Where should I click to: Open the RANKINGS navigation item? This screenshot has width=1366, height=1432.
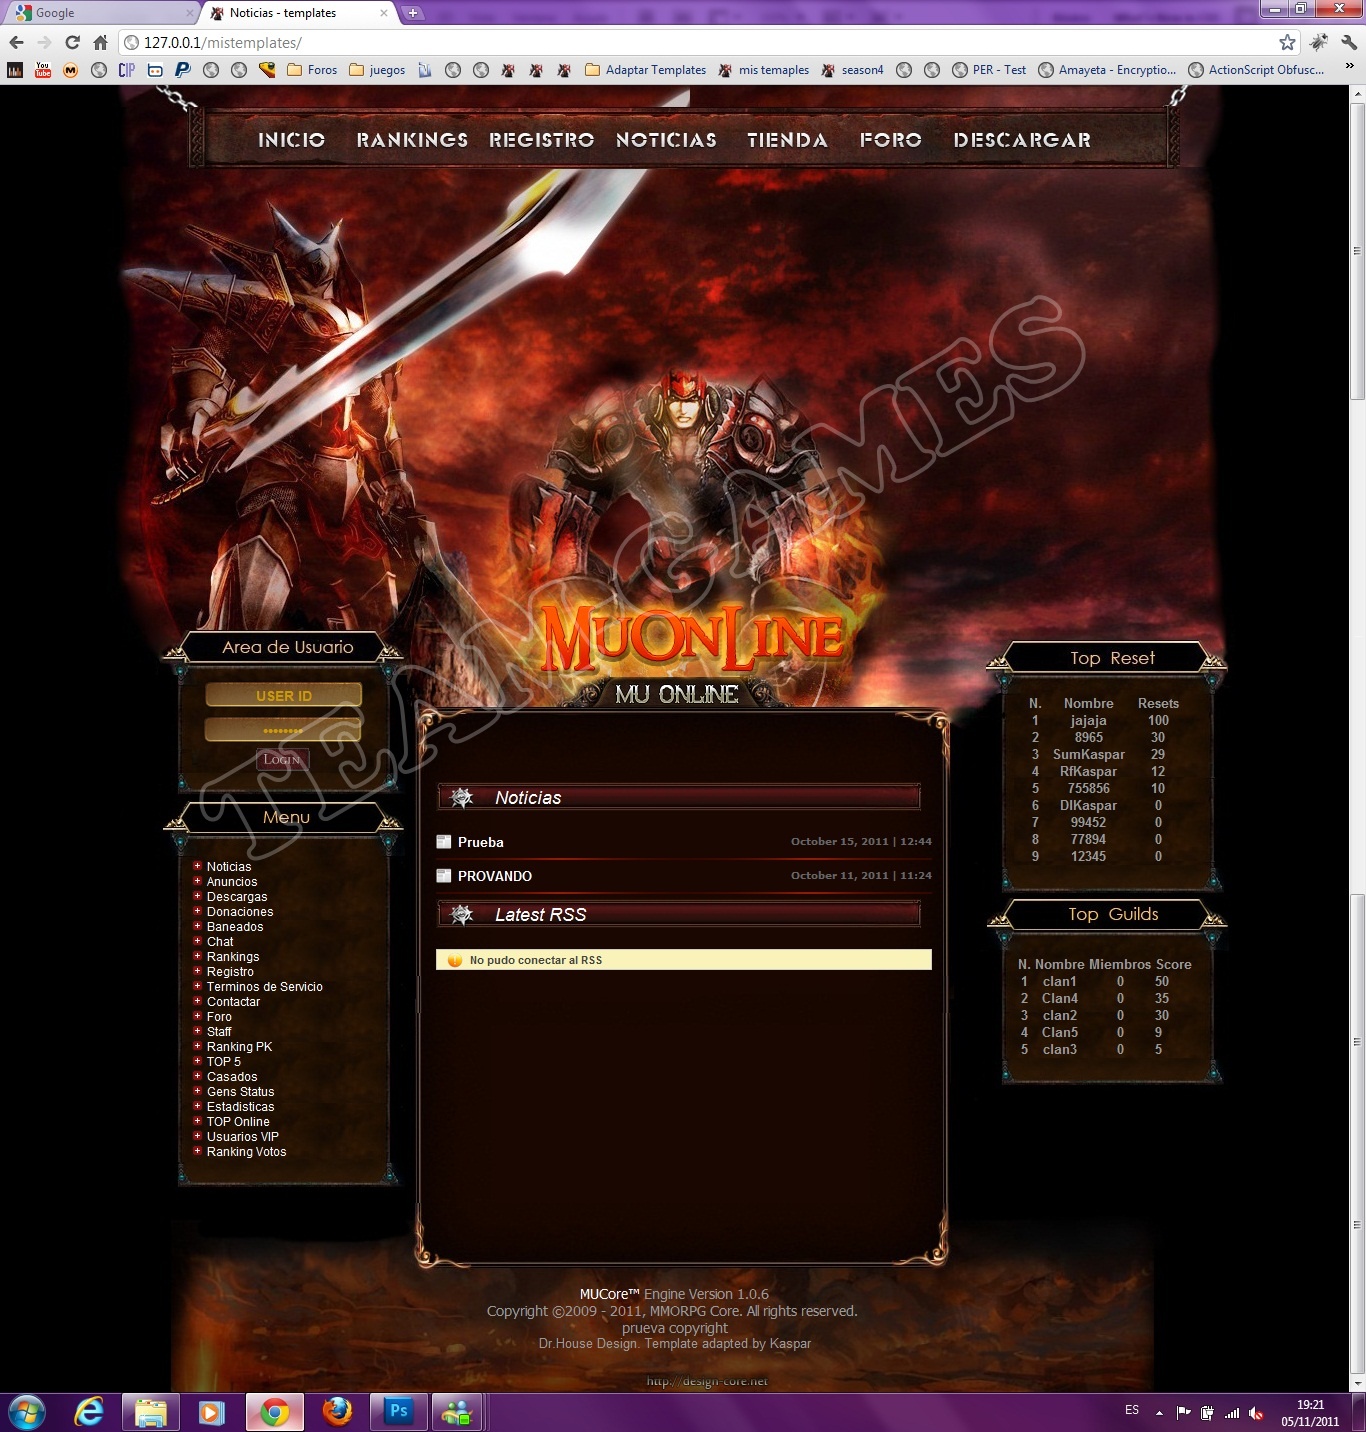coord(412,140)
